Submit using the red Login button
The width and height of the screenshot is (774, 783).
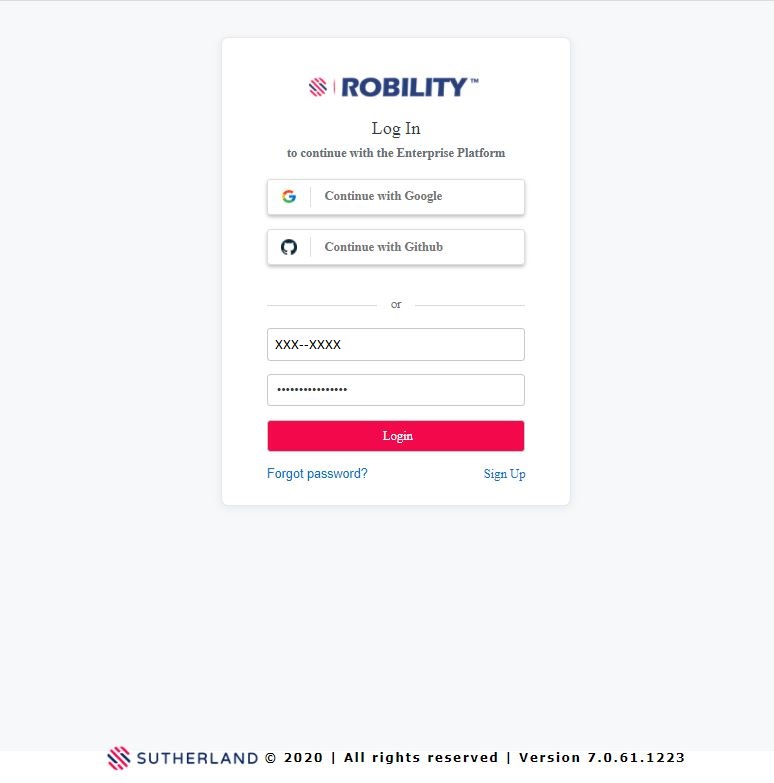click(396, 436)
